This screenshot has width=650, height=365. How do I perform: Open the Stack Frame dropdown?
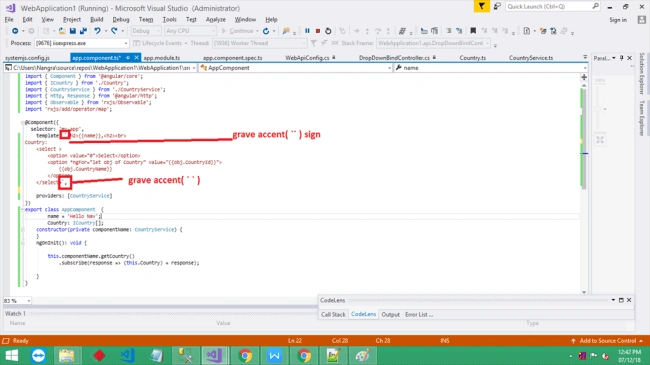[433, 43]
